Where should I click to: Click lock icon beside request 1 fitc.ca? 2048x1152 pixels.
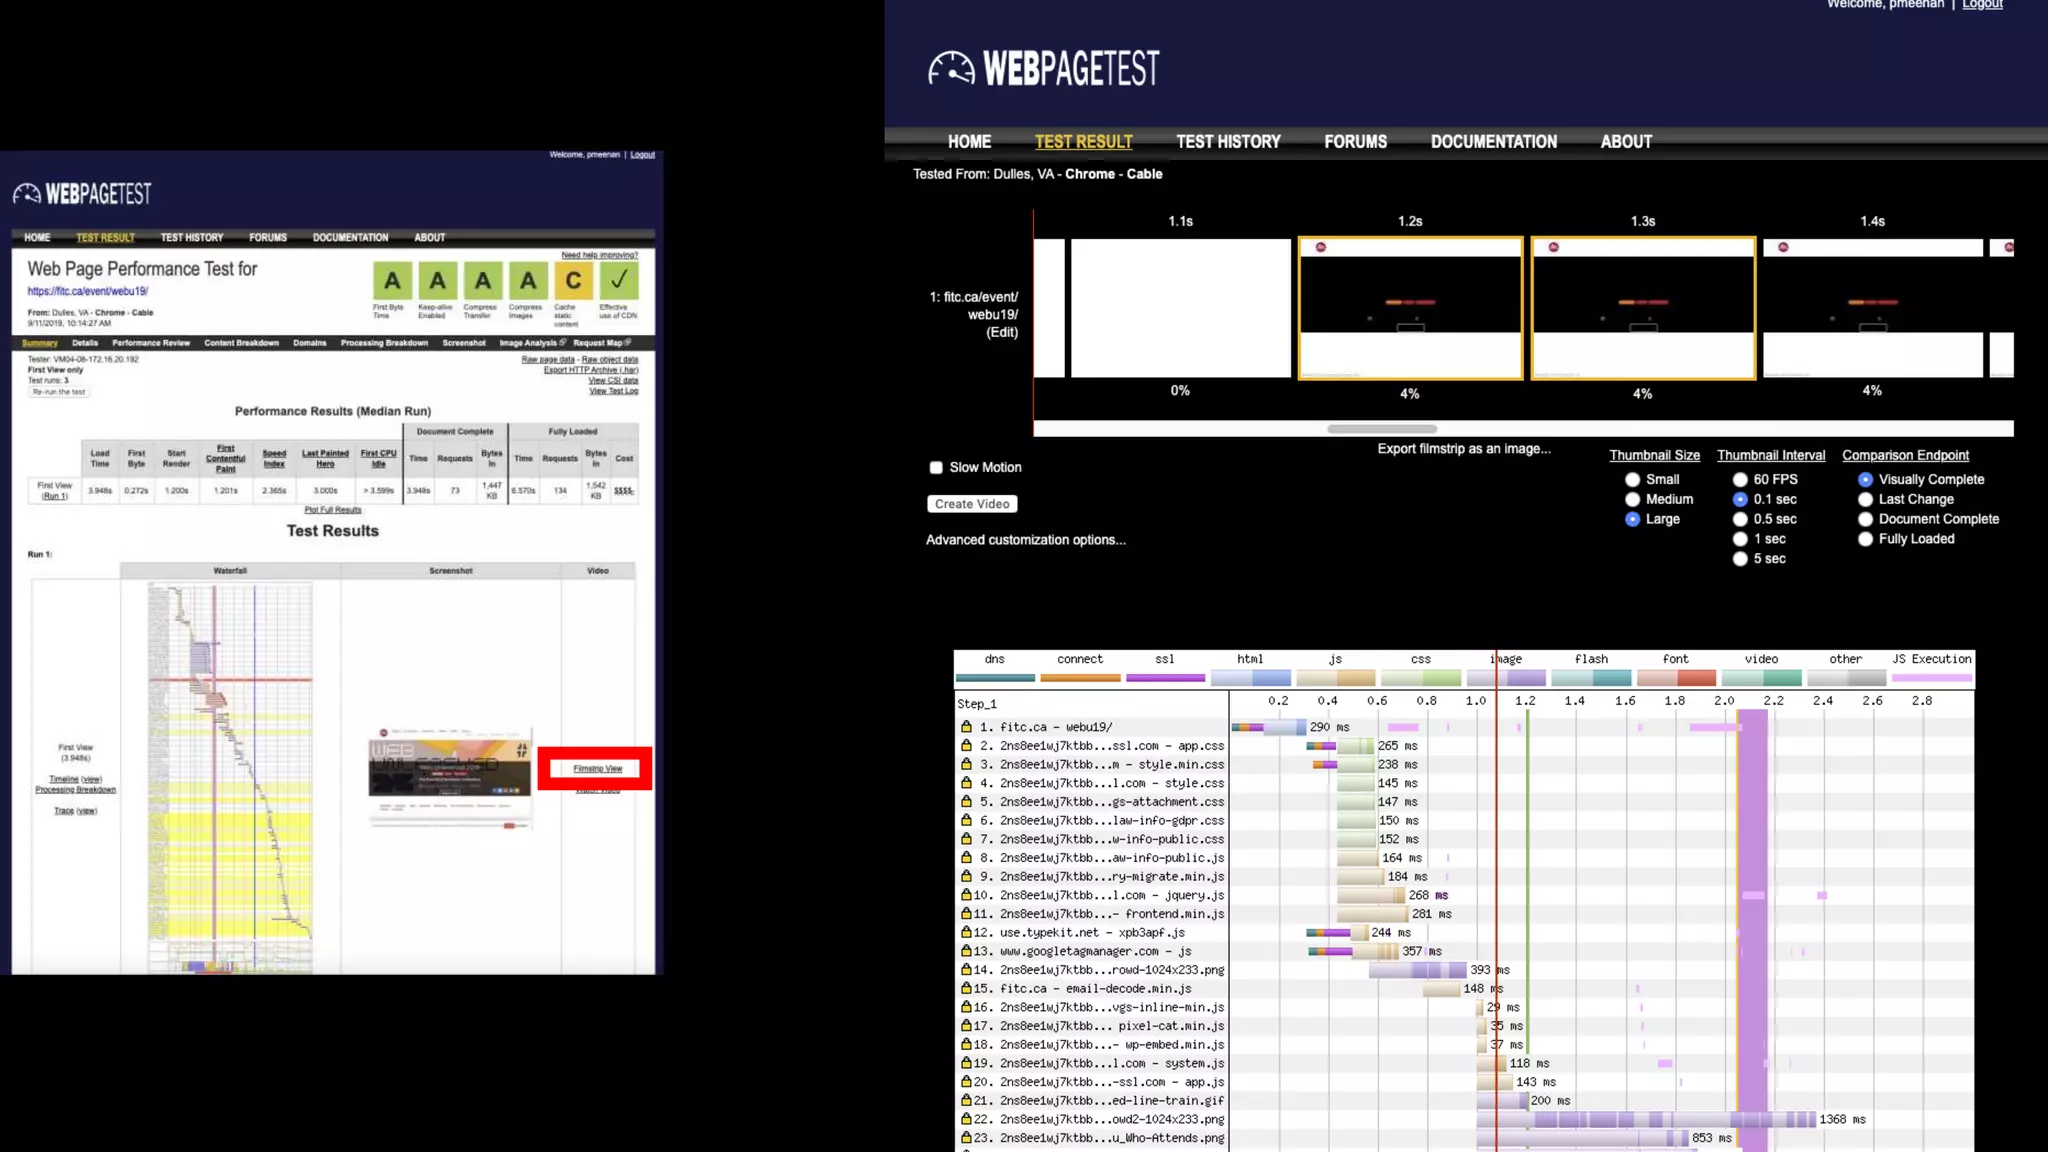966,727
